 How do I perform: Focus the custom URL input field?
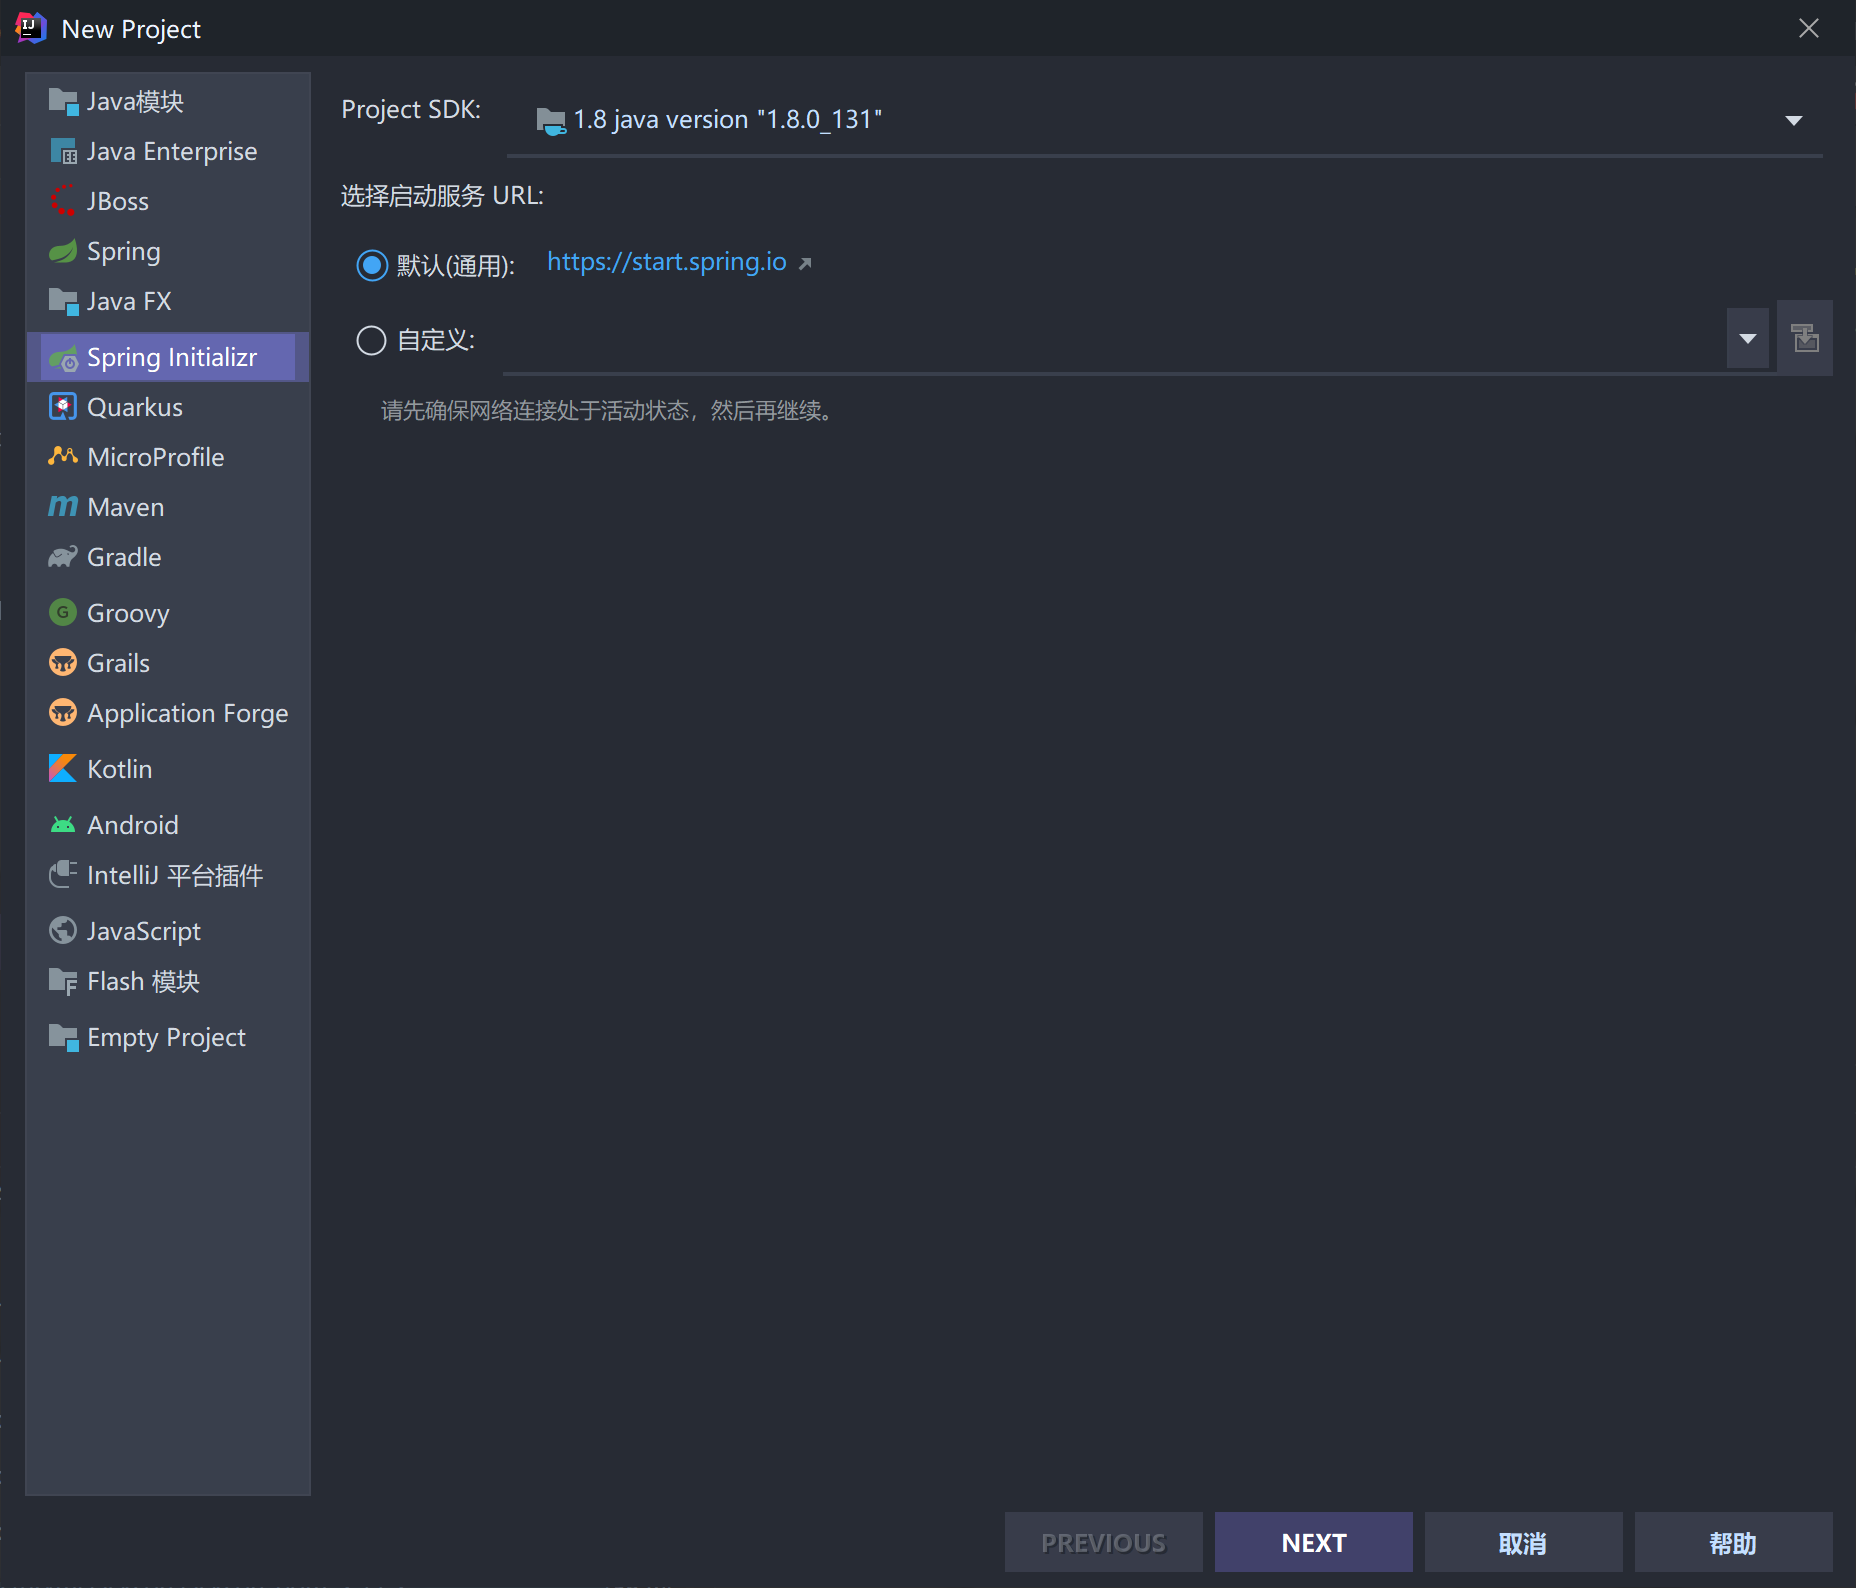coord(1114,340)
